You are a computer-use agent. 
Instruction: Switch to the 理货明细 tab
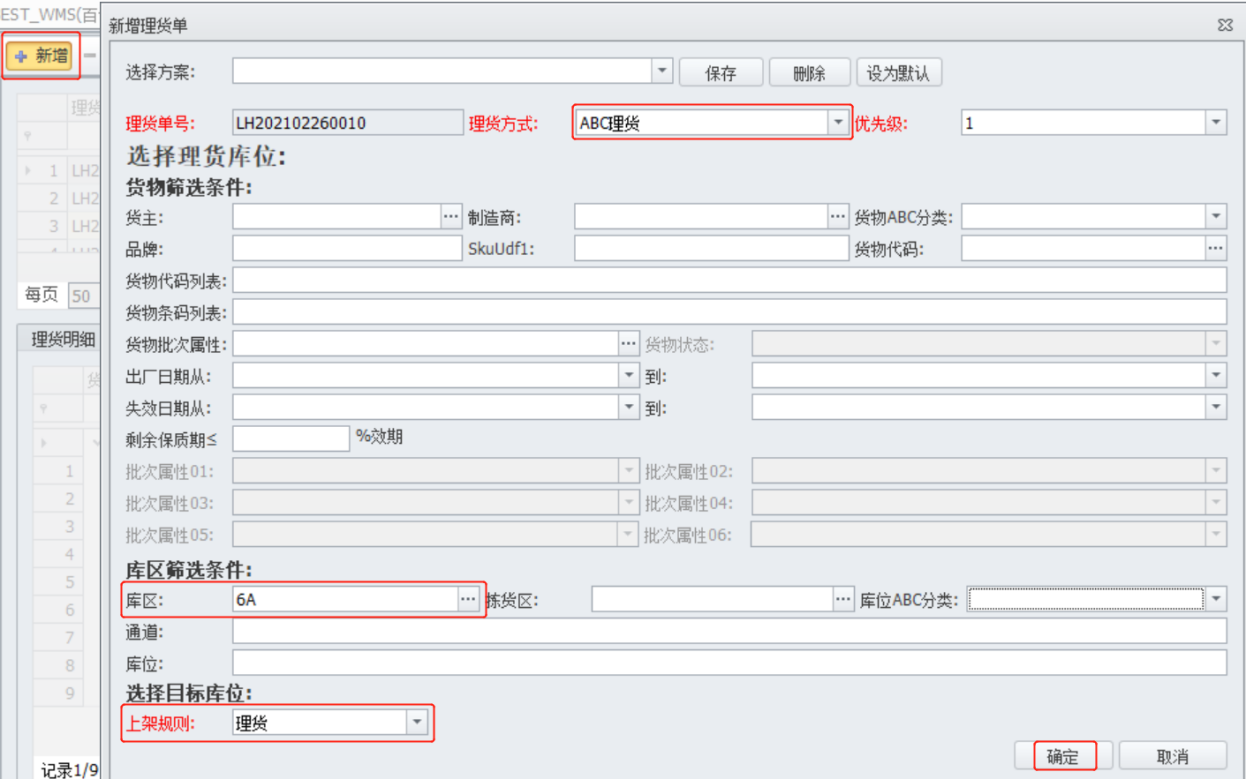tap(63, 339)
